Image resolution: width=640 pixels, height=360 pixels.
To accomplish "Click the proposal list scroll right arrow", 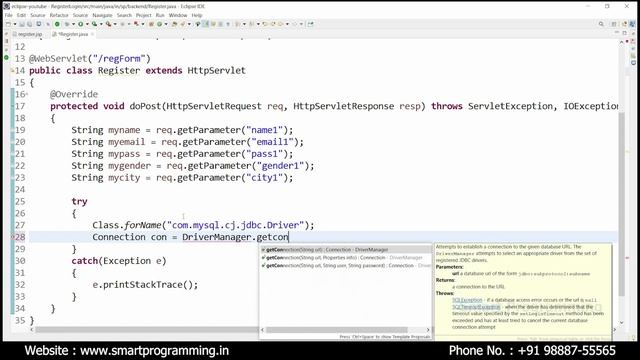I will (428, 330).
